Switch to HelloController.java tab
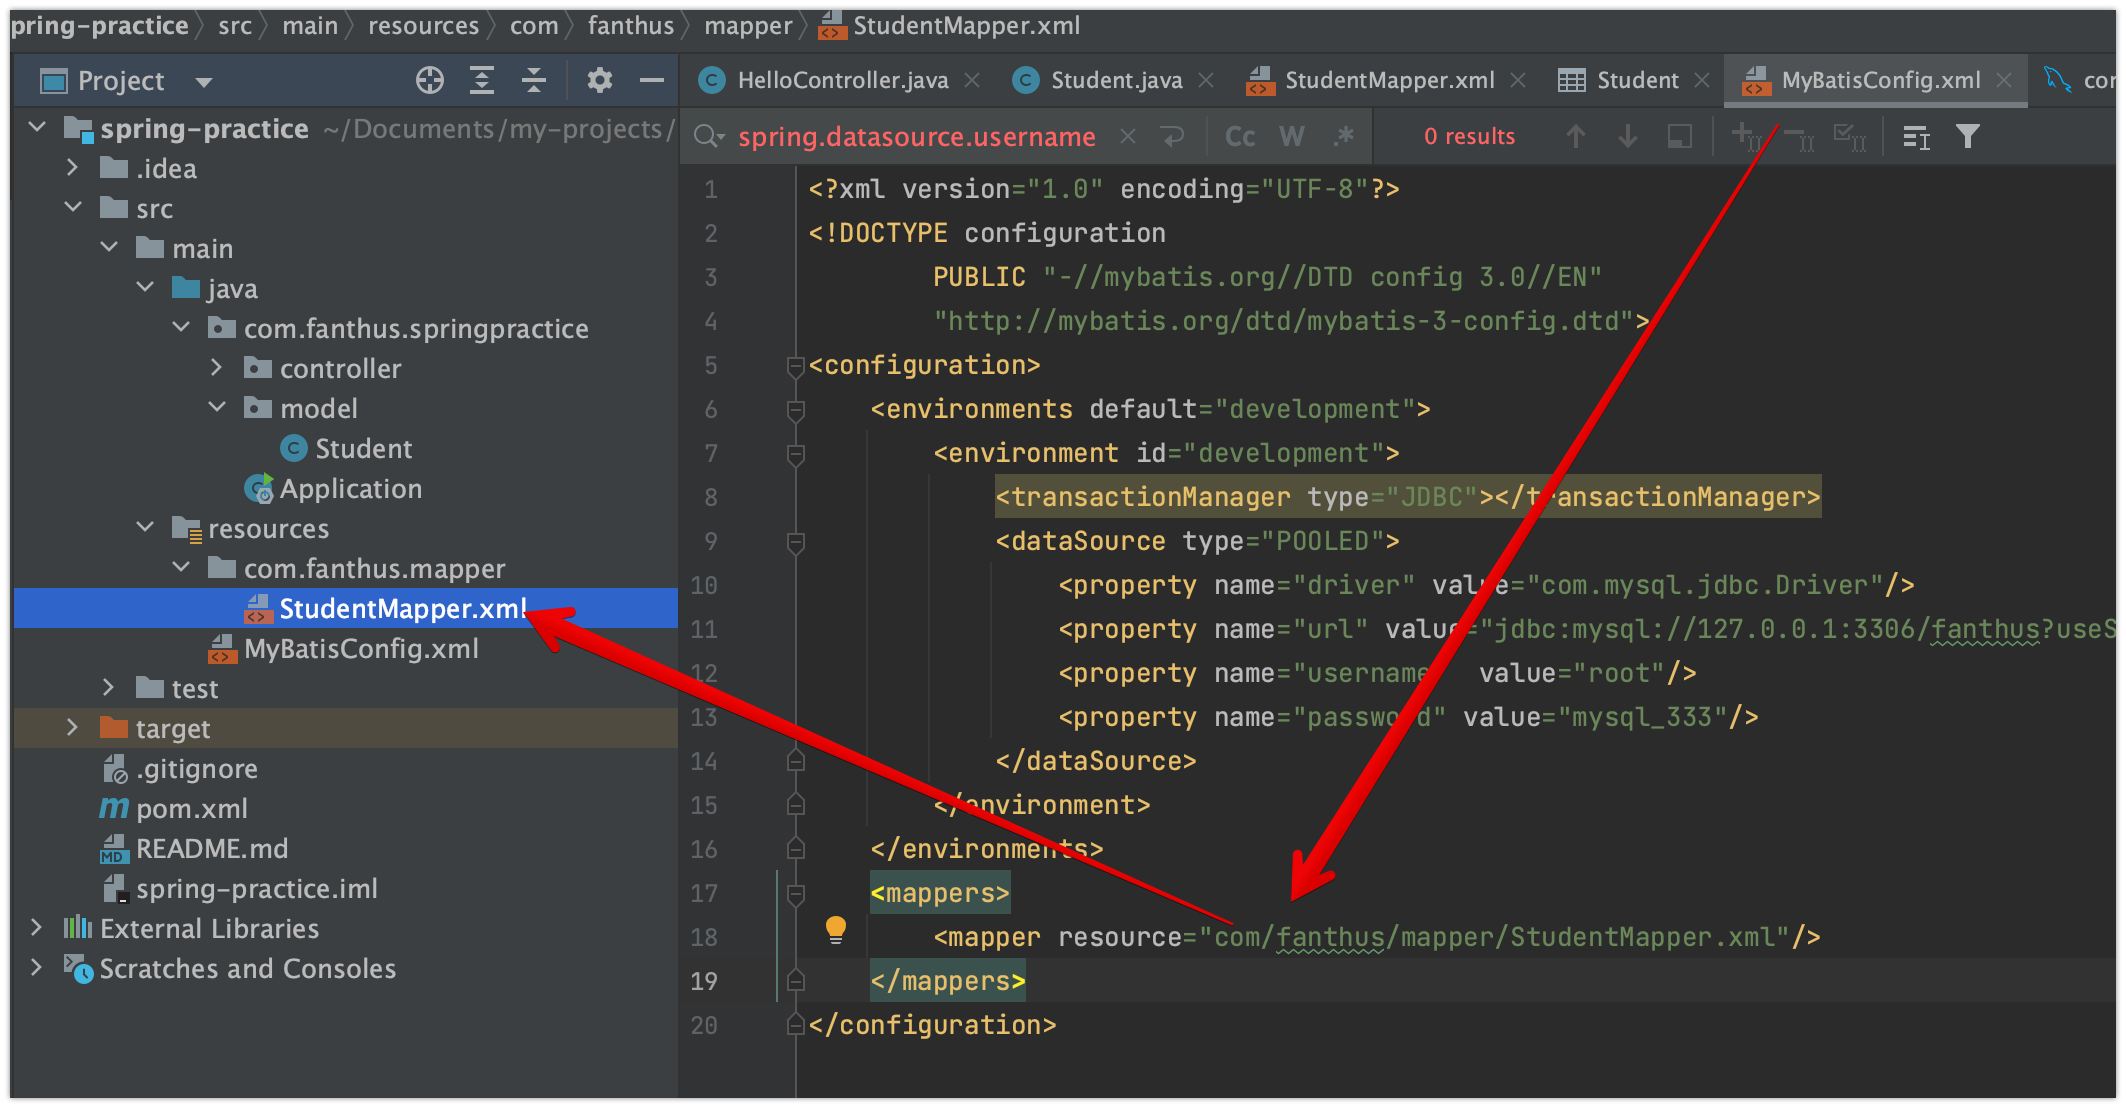The height and width of the screenshot is (1108, 2126). point(842,81)
